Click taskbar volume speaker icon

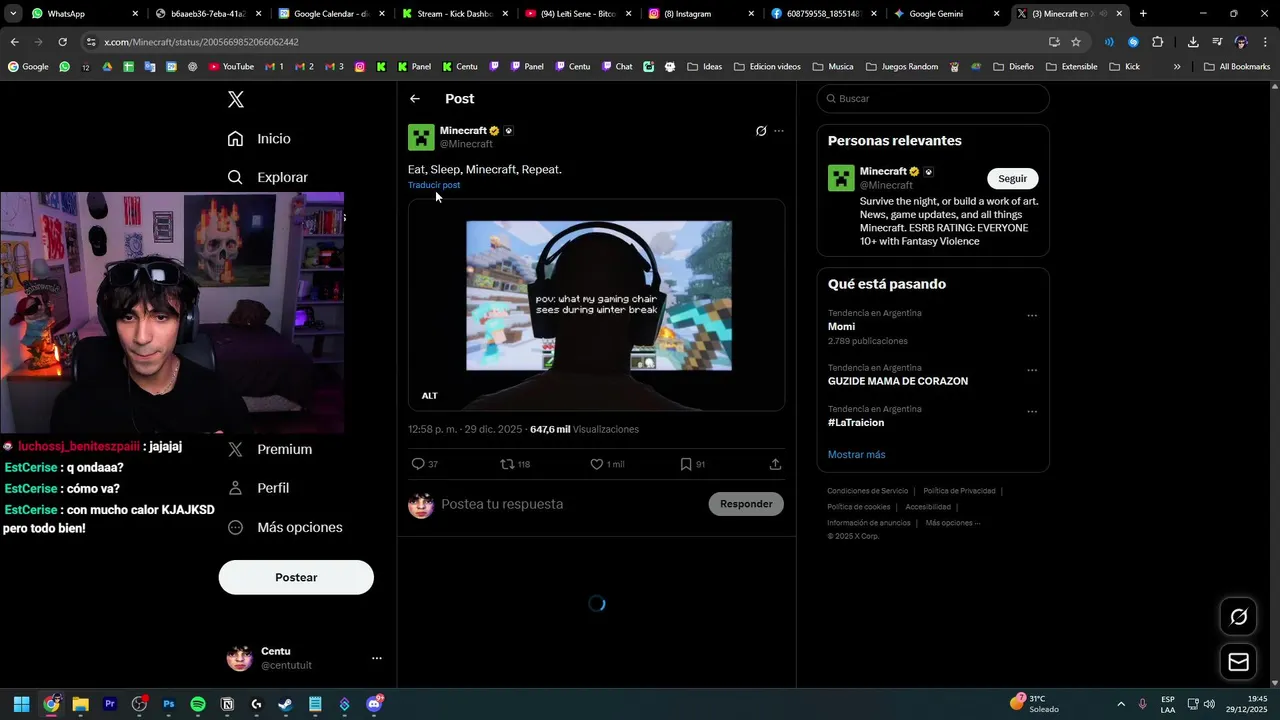point(1209,704)
